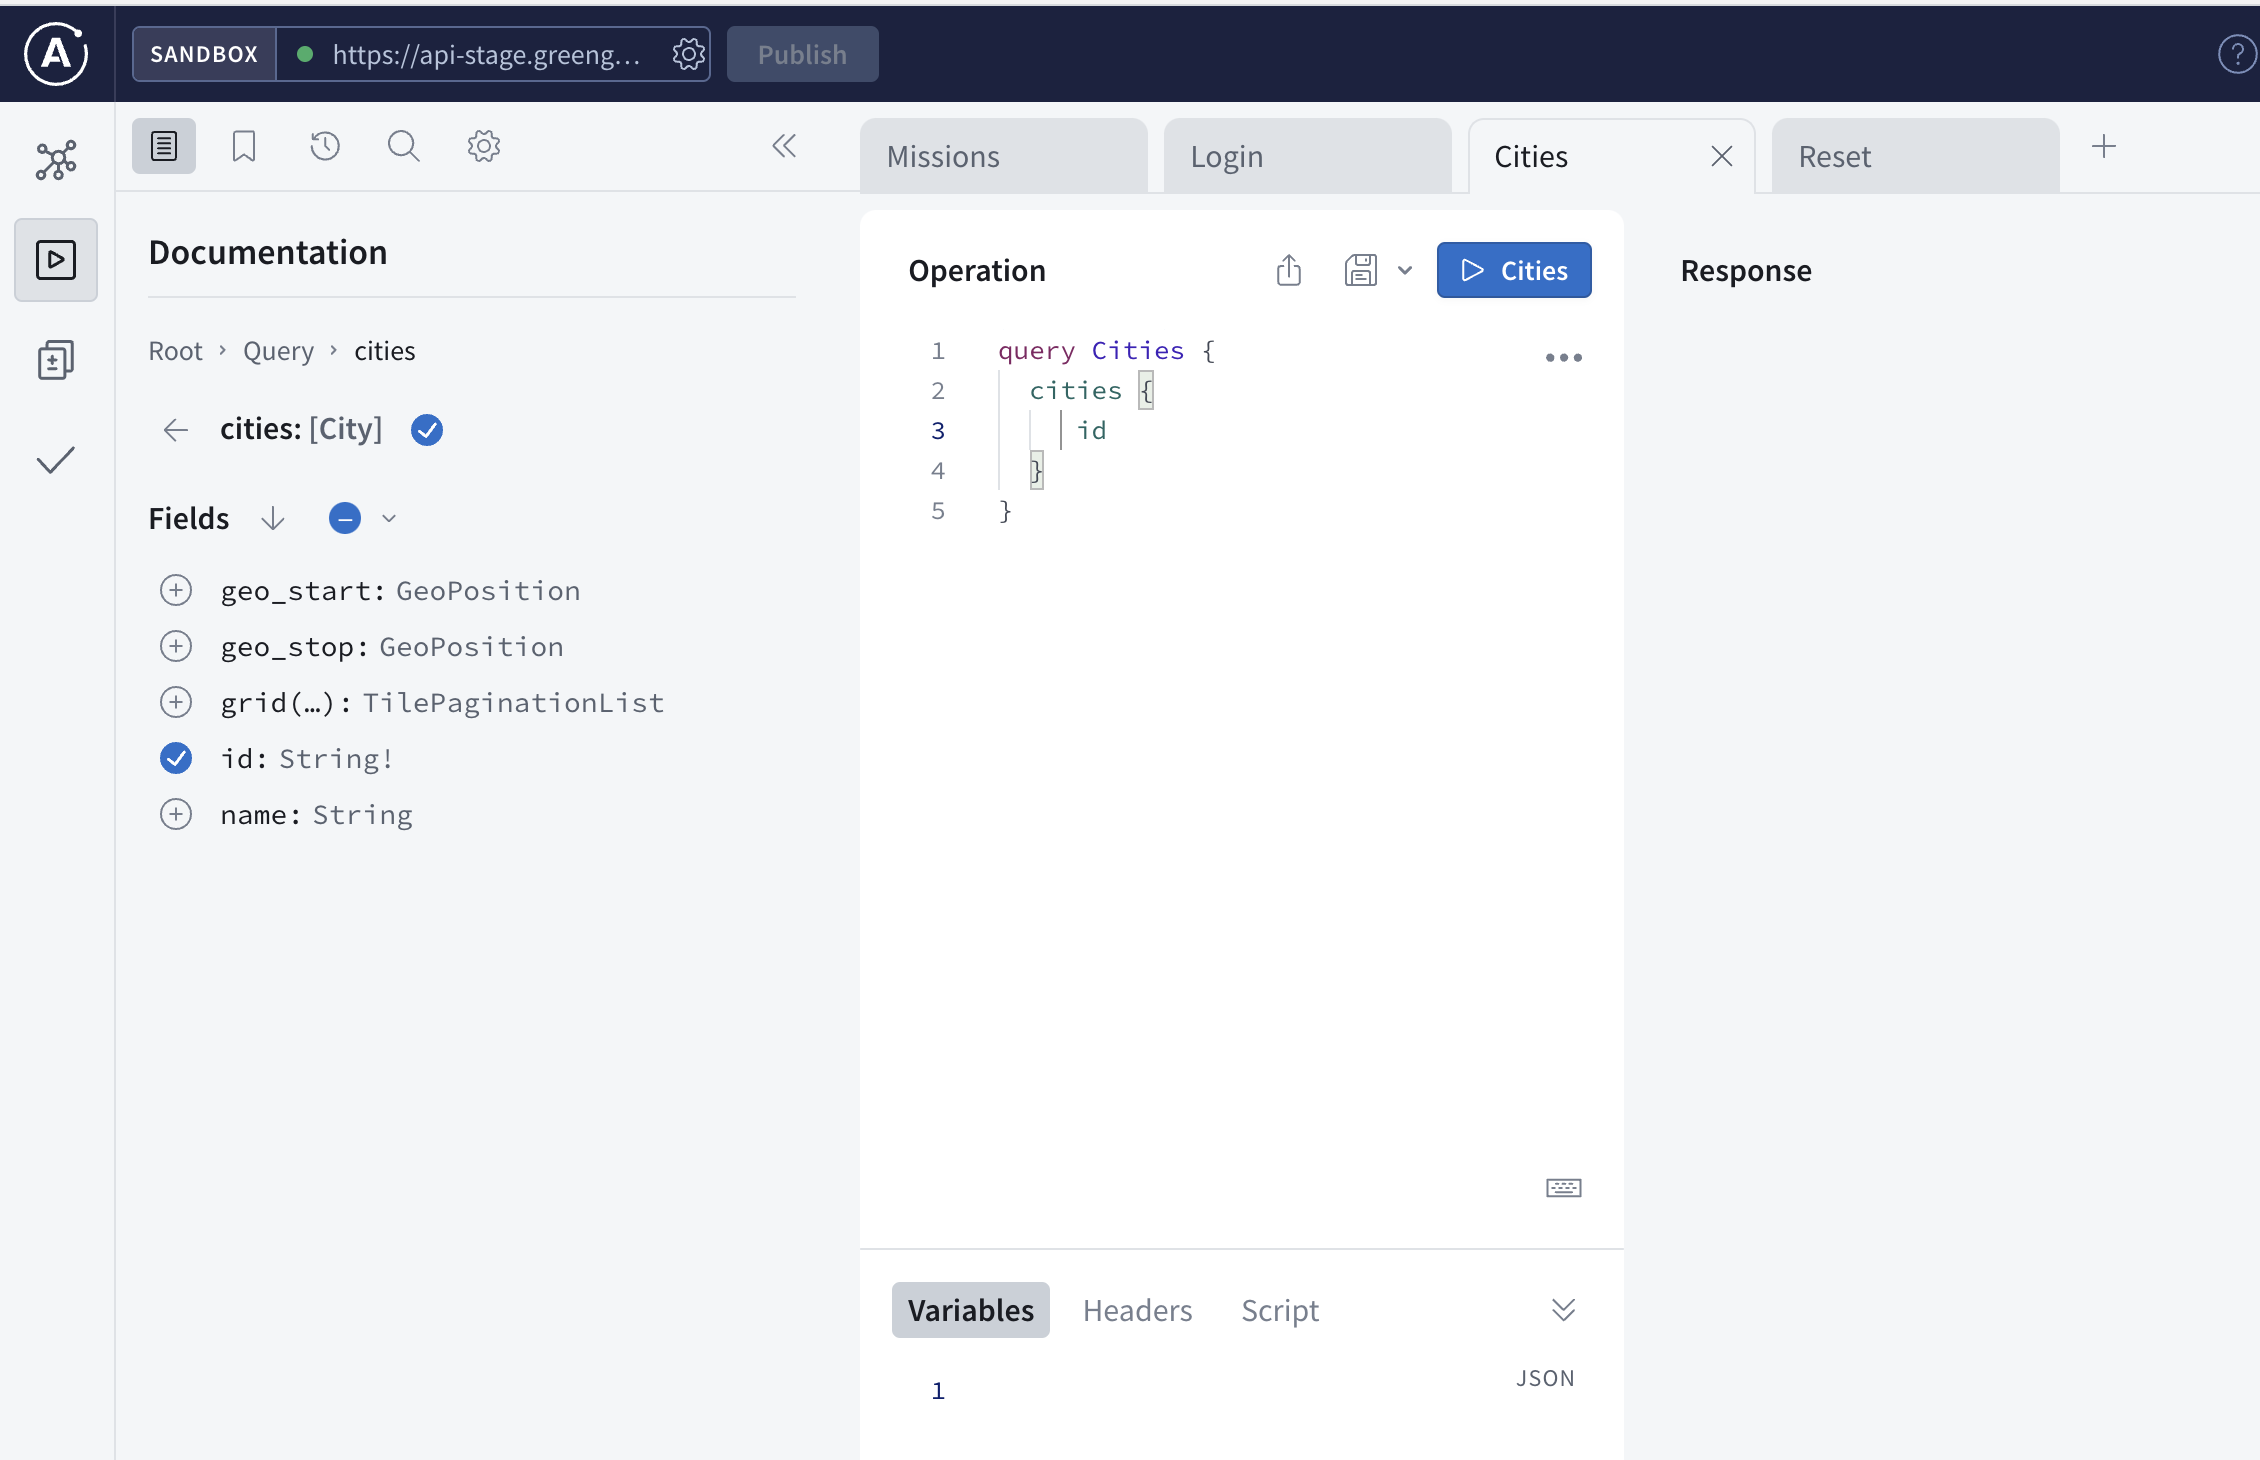Close the Cities tab
Viewport: 2260px width, 1460px height.
coord(1721,156)
